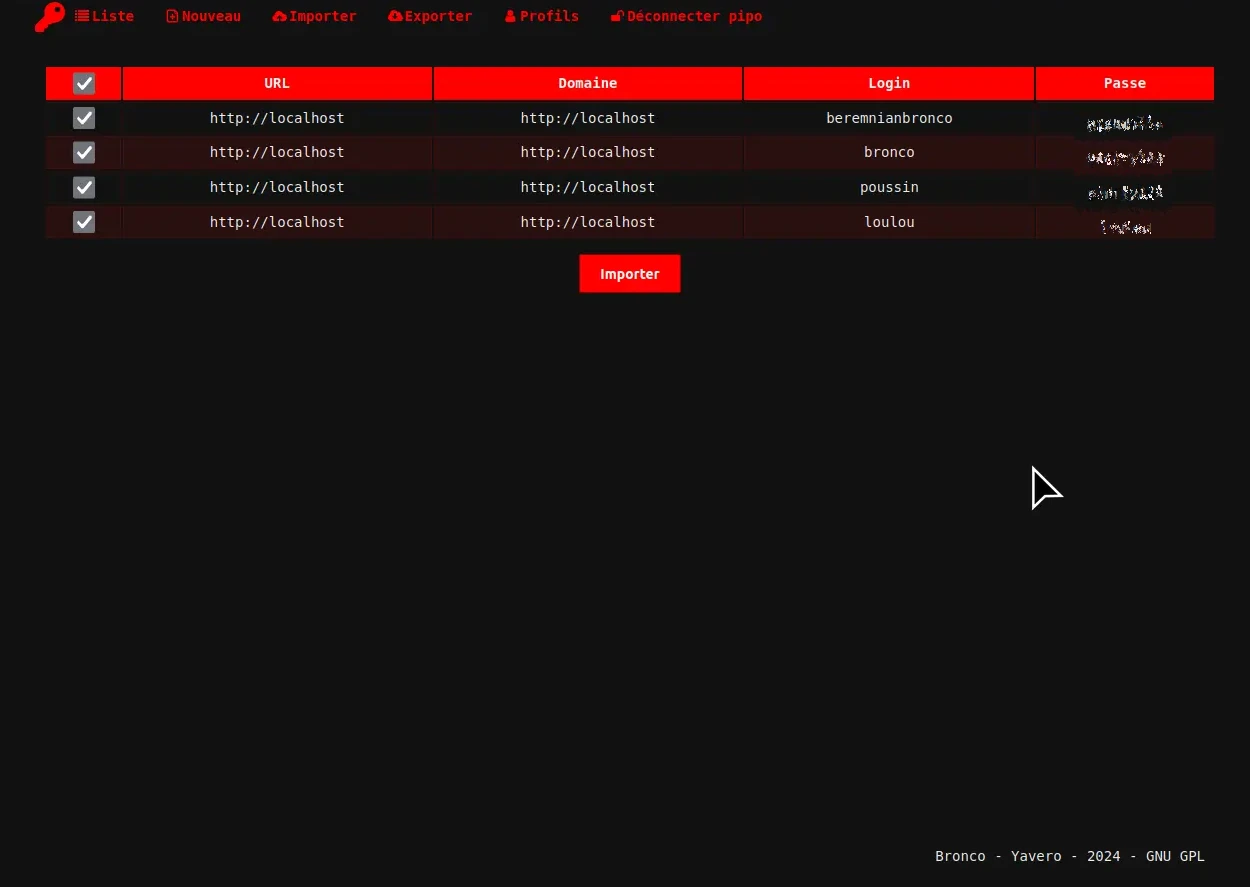Open the Nouveau menu item
This screenshot has height=887, width=1250.
tap(204, 16)
